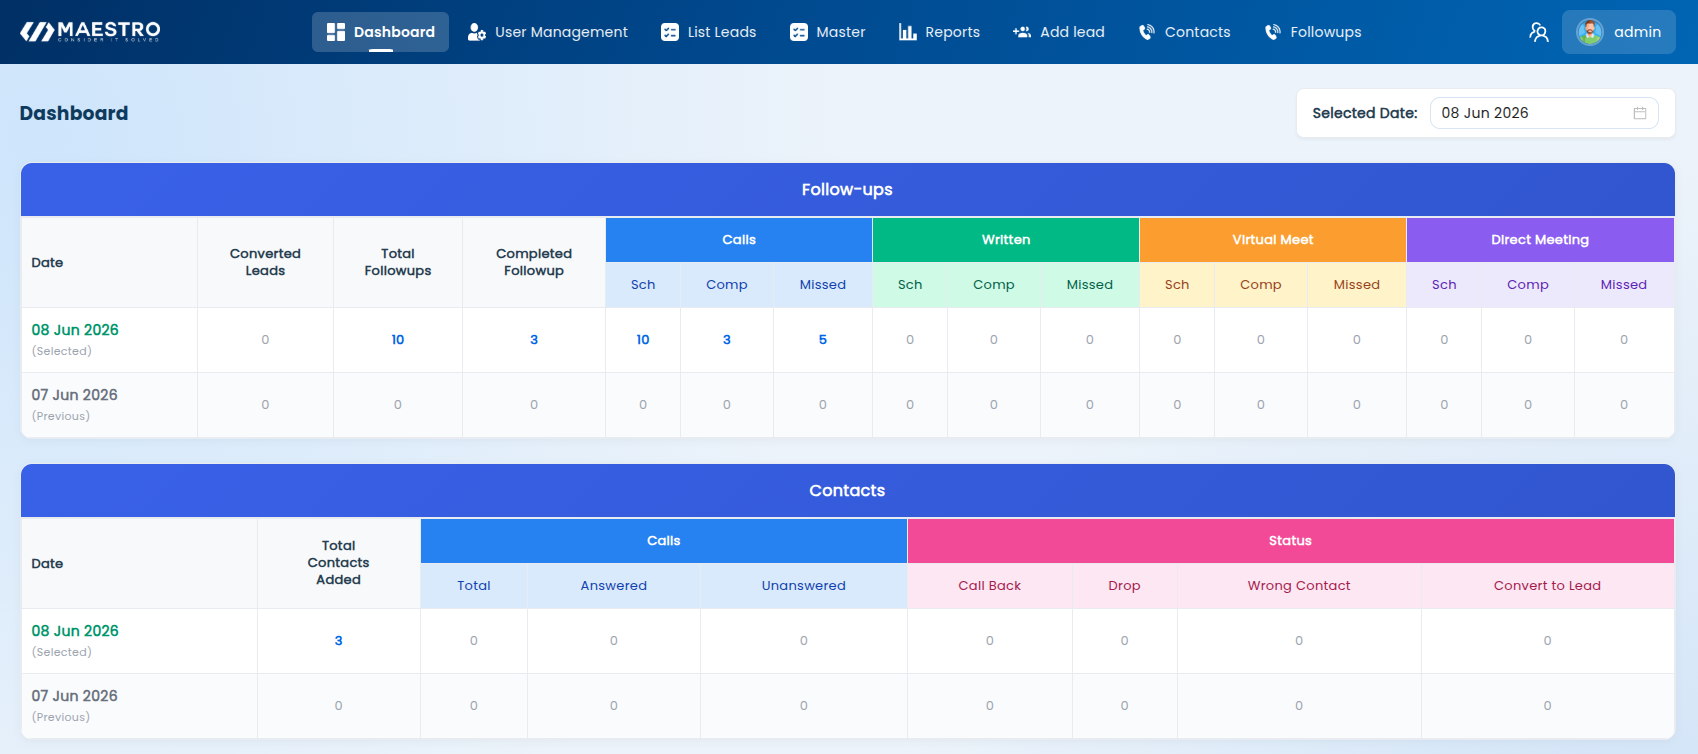Click the Converted Leads column header
The height and width of the screenshot is (754, 1698).
[265, 262]
